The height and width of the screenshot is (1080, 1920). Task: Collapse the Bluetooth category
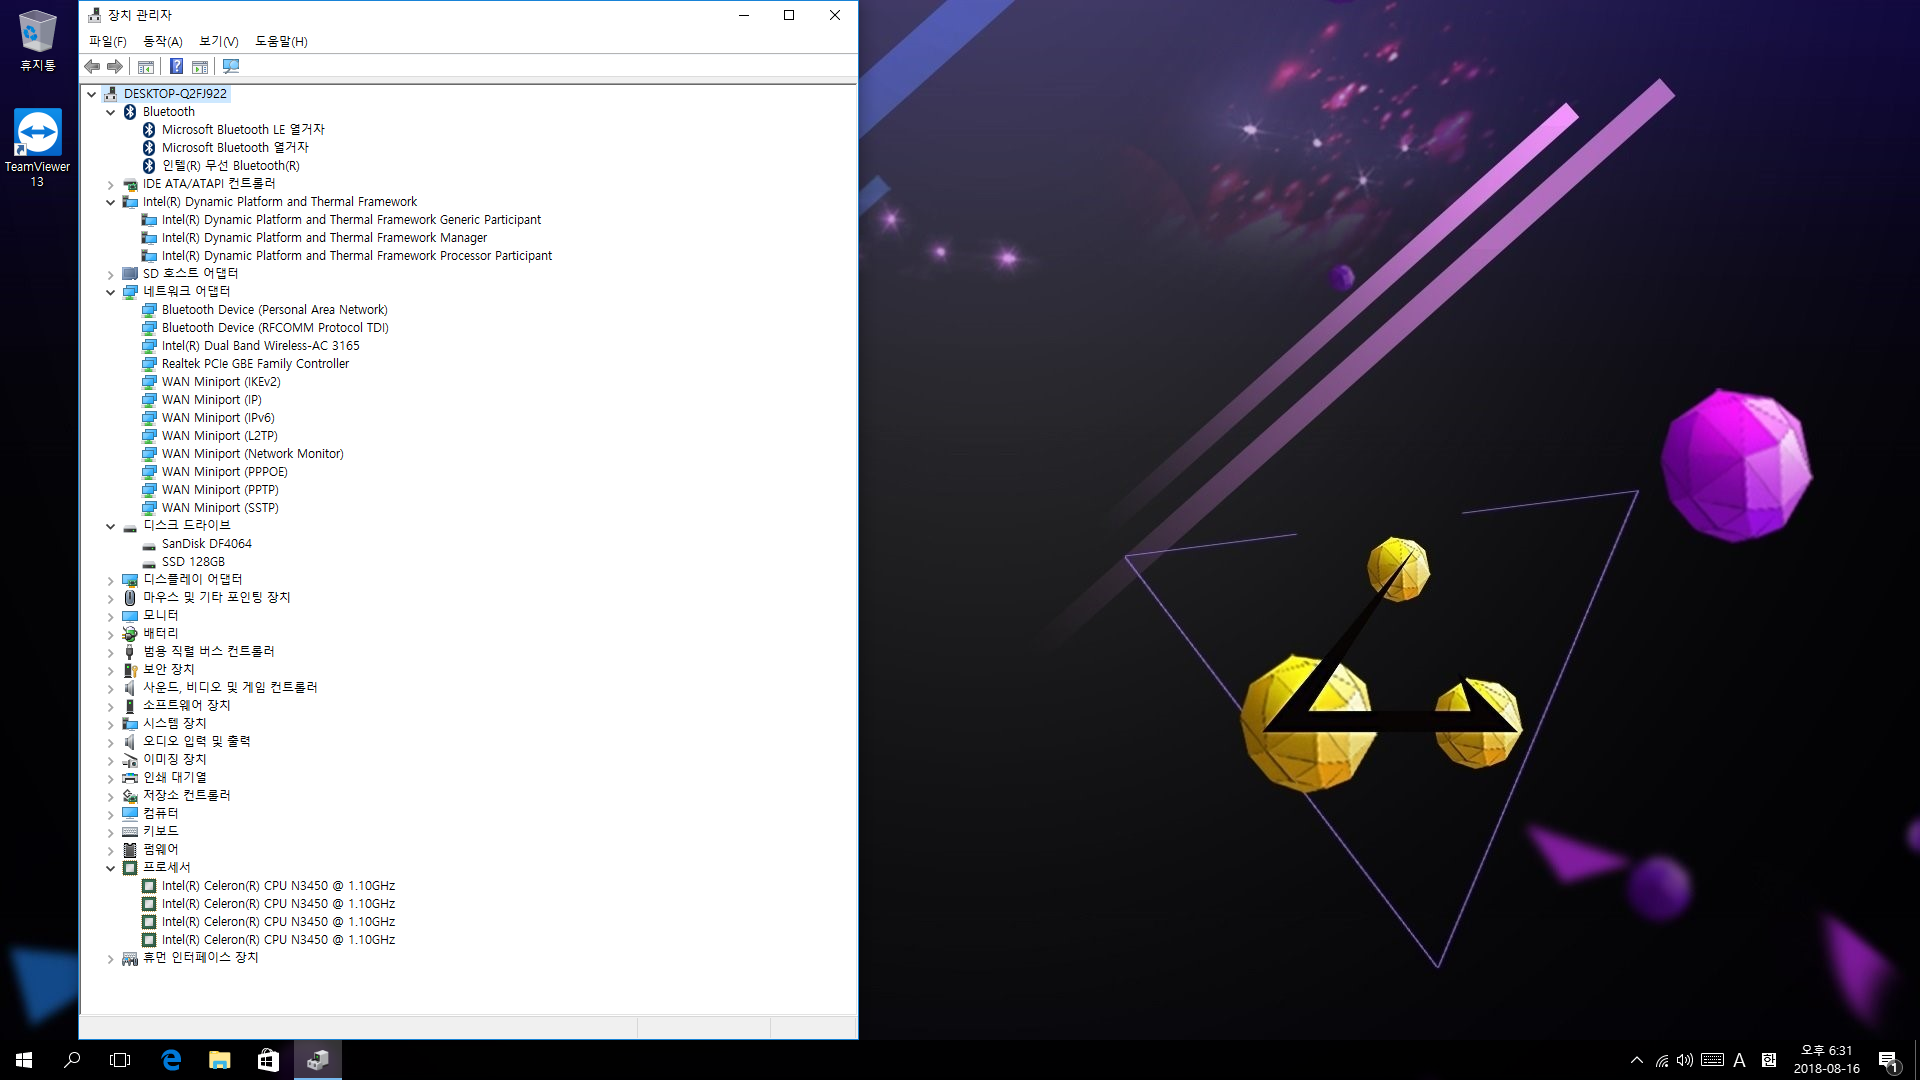(111, 112)
